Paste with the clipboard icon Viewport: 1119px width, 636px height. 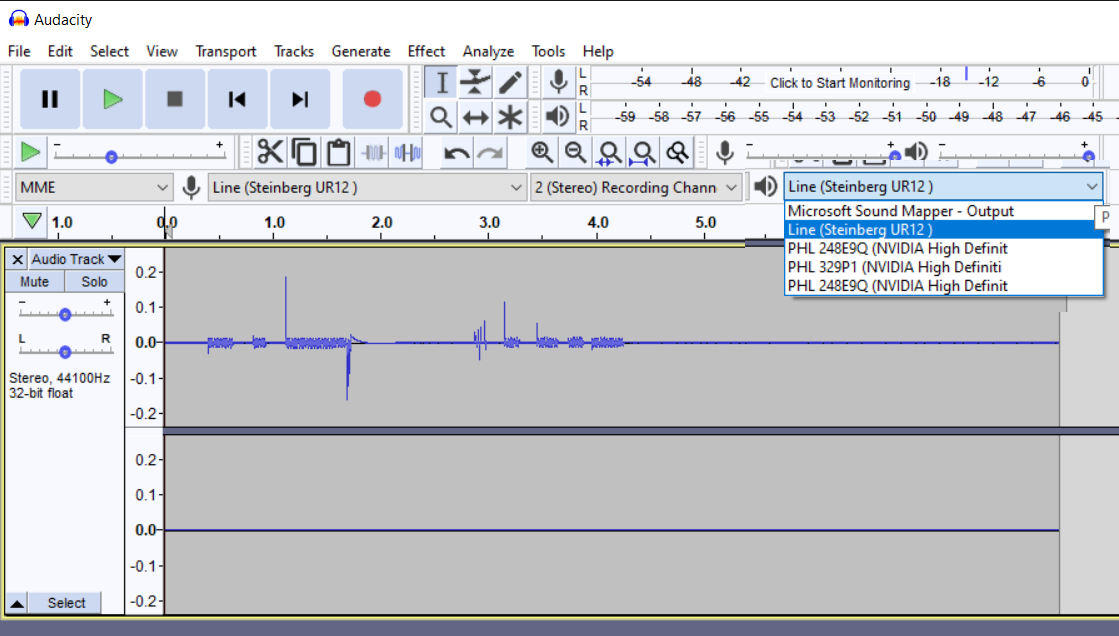pos(338,152)
